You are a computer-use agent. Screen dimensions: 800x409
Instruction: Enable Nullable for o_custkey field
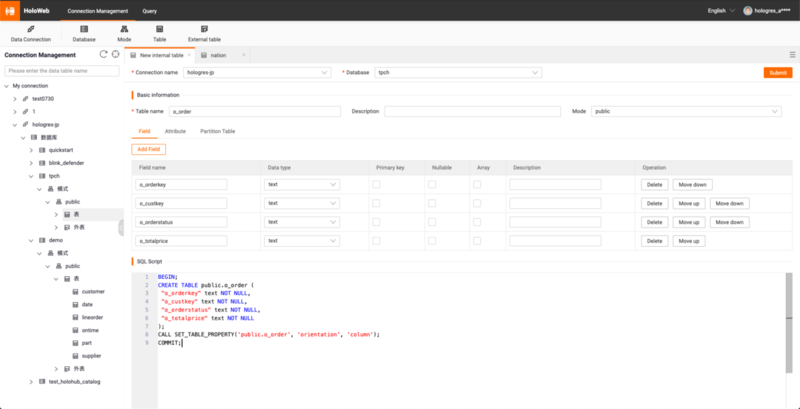click(433, 203)
